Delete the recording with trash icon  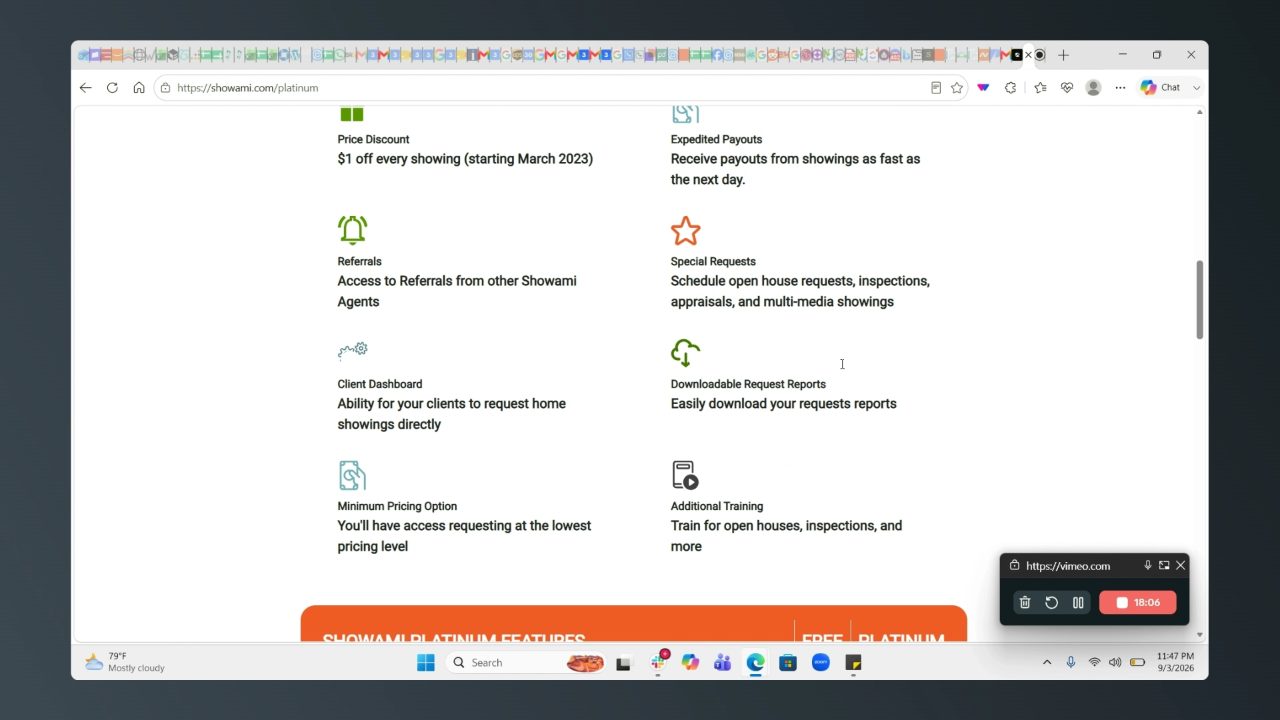click(x=1025, y=602)
